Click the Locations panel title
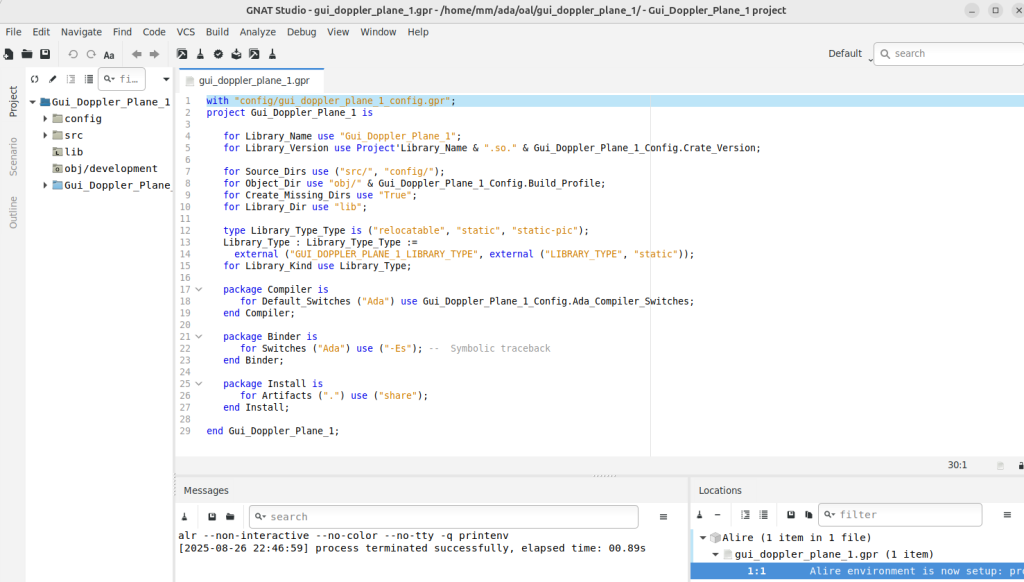Viewport: 1024px width, 582px height. [720, 491]
